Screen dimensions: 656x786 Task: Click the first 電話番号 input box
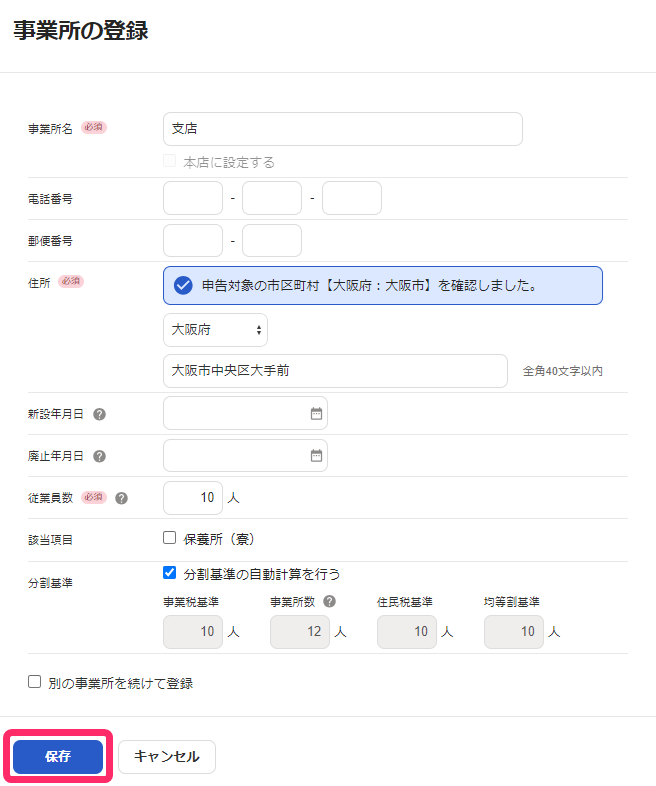coord(193,198)
